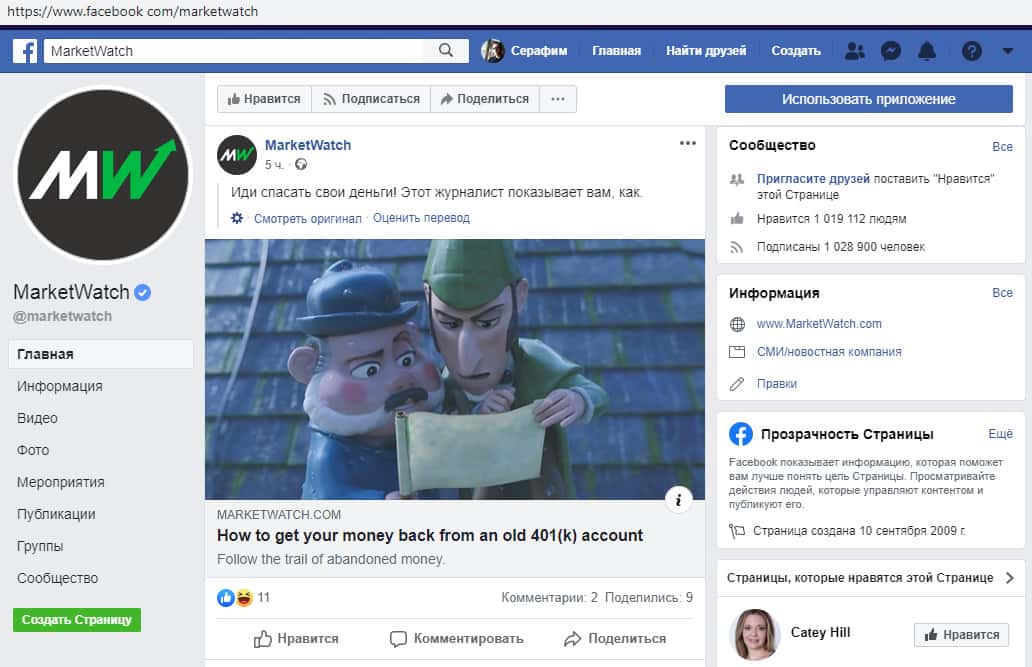
Task: Click Поделиться action under the post
Action: point(615,638)
